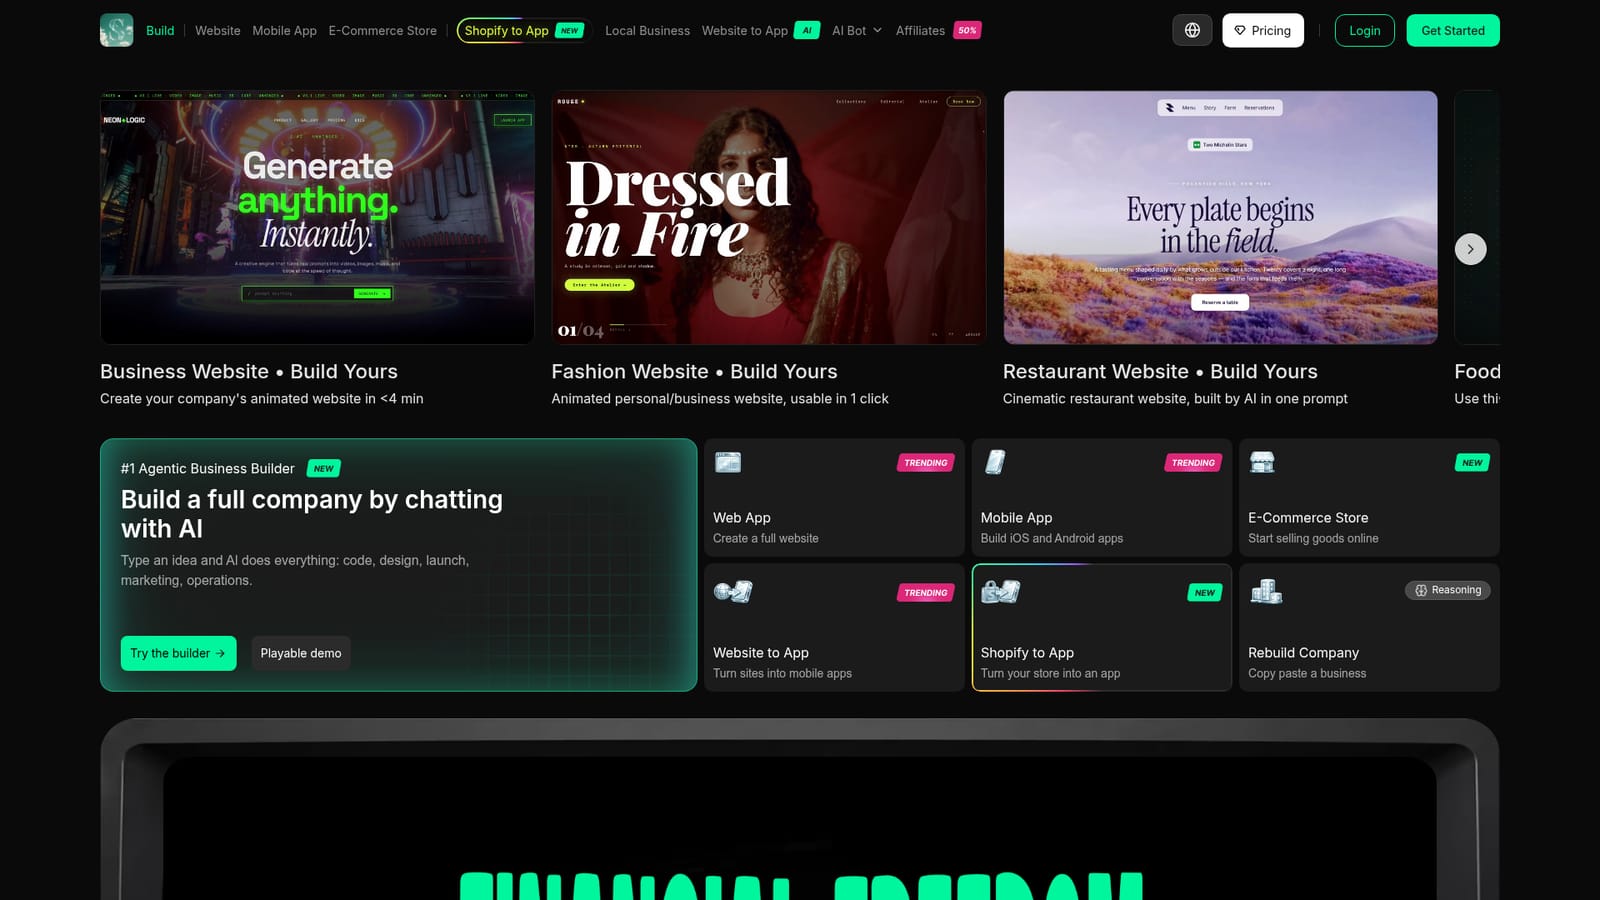Click 'Start selling goods online' text
1600x900 pixels.
click(1313, 538)
